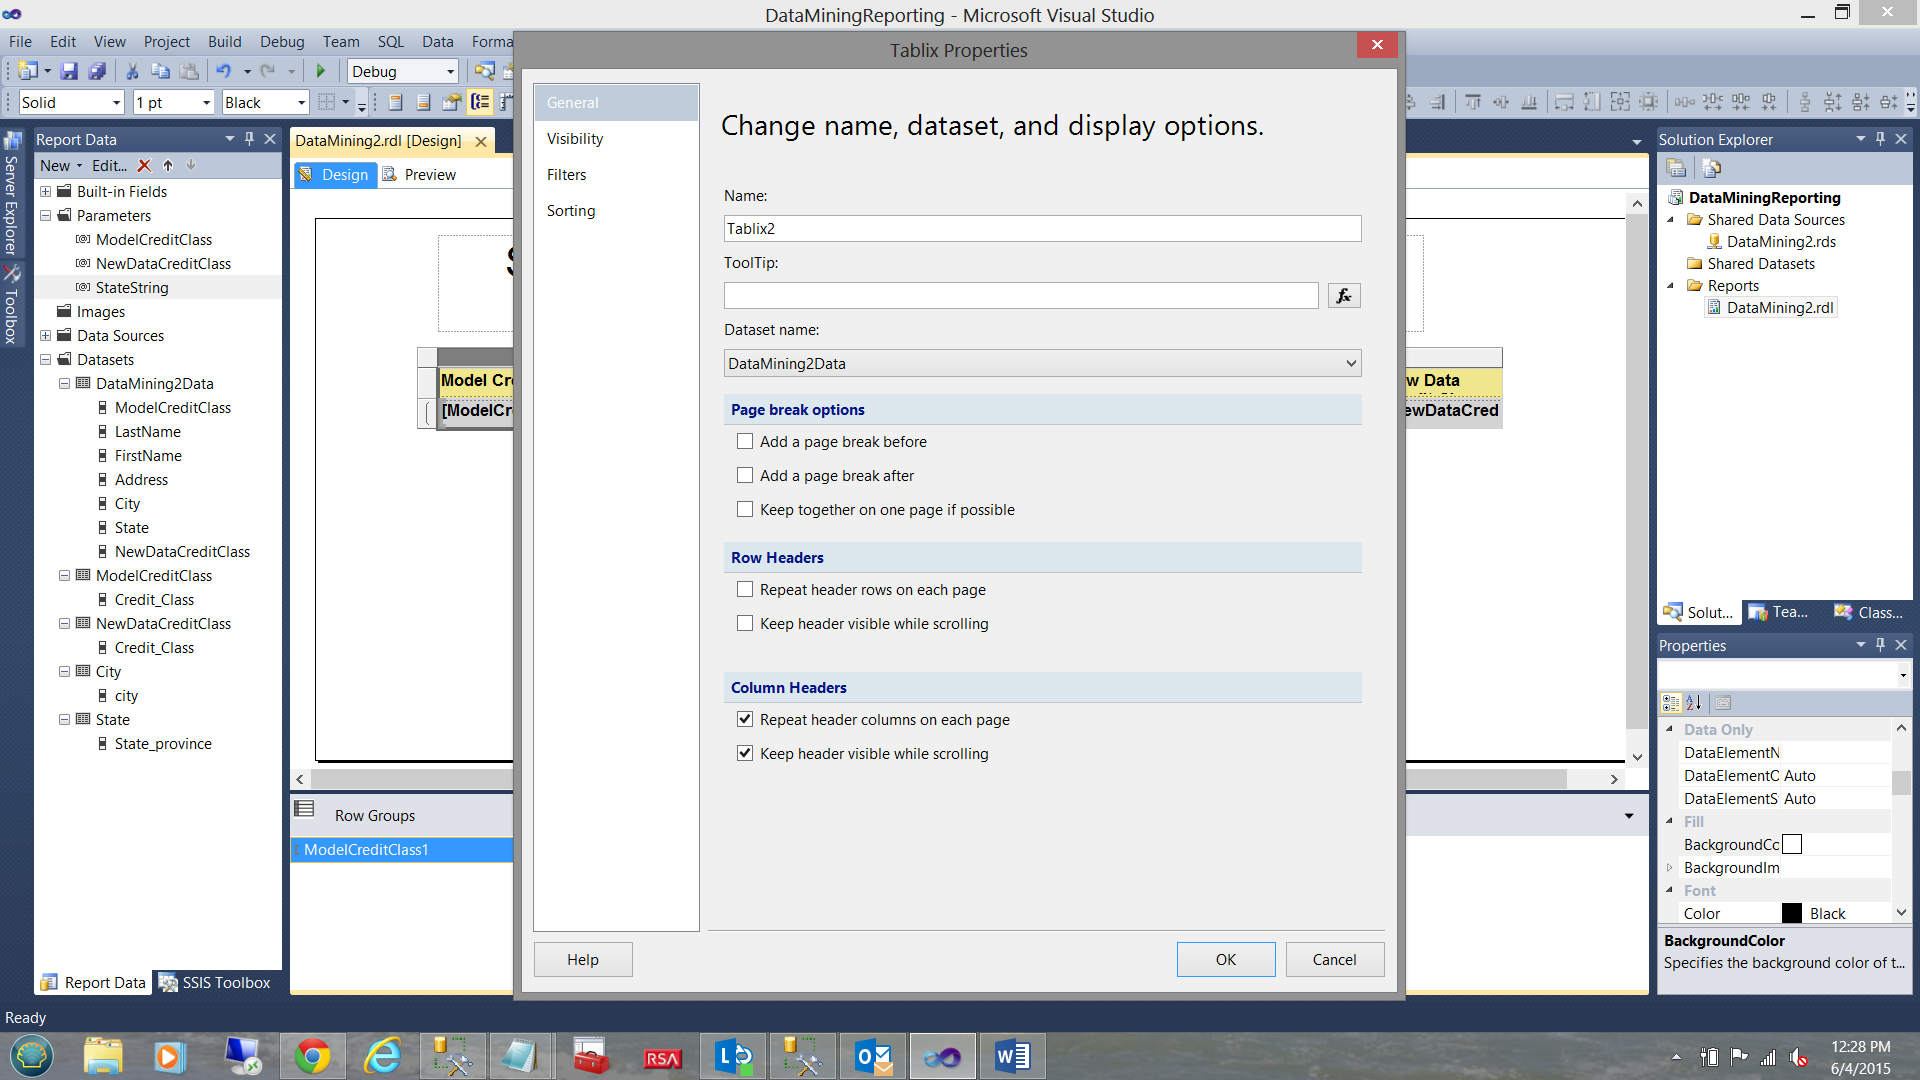This screenshot has width=1920, height=1080.
Task: Click delete X icon in Report Data
Action: click(144, 166)
